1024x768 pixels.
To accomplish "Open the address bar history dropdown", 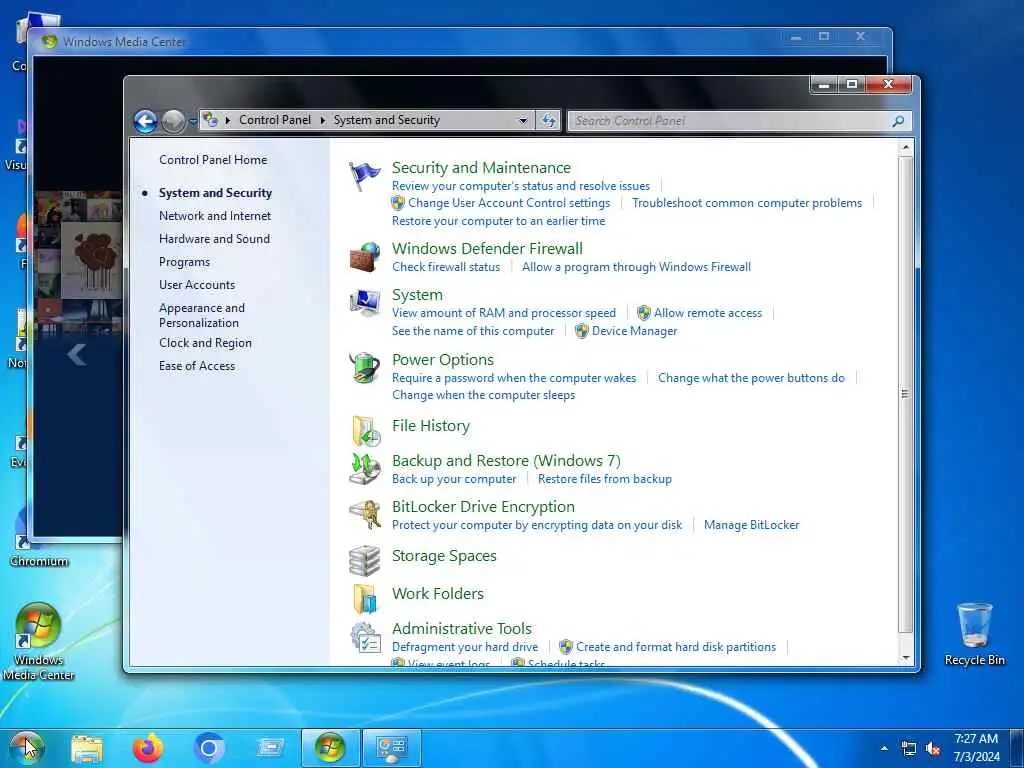I will coord(523,121).
